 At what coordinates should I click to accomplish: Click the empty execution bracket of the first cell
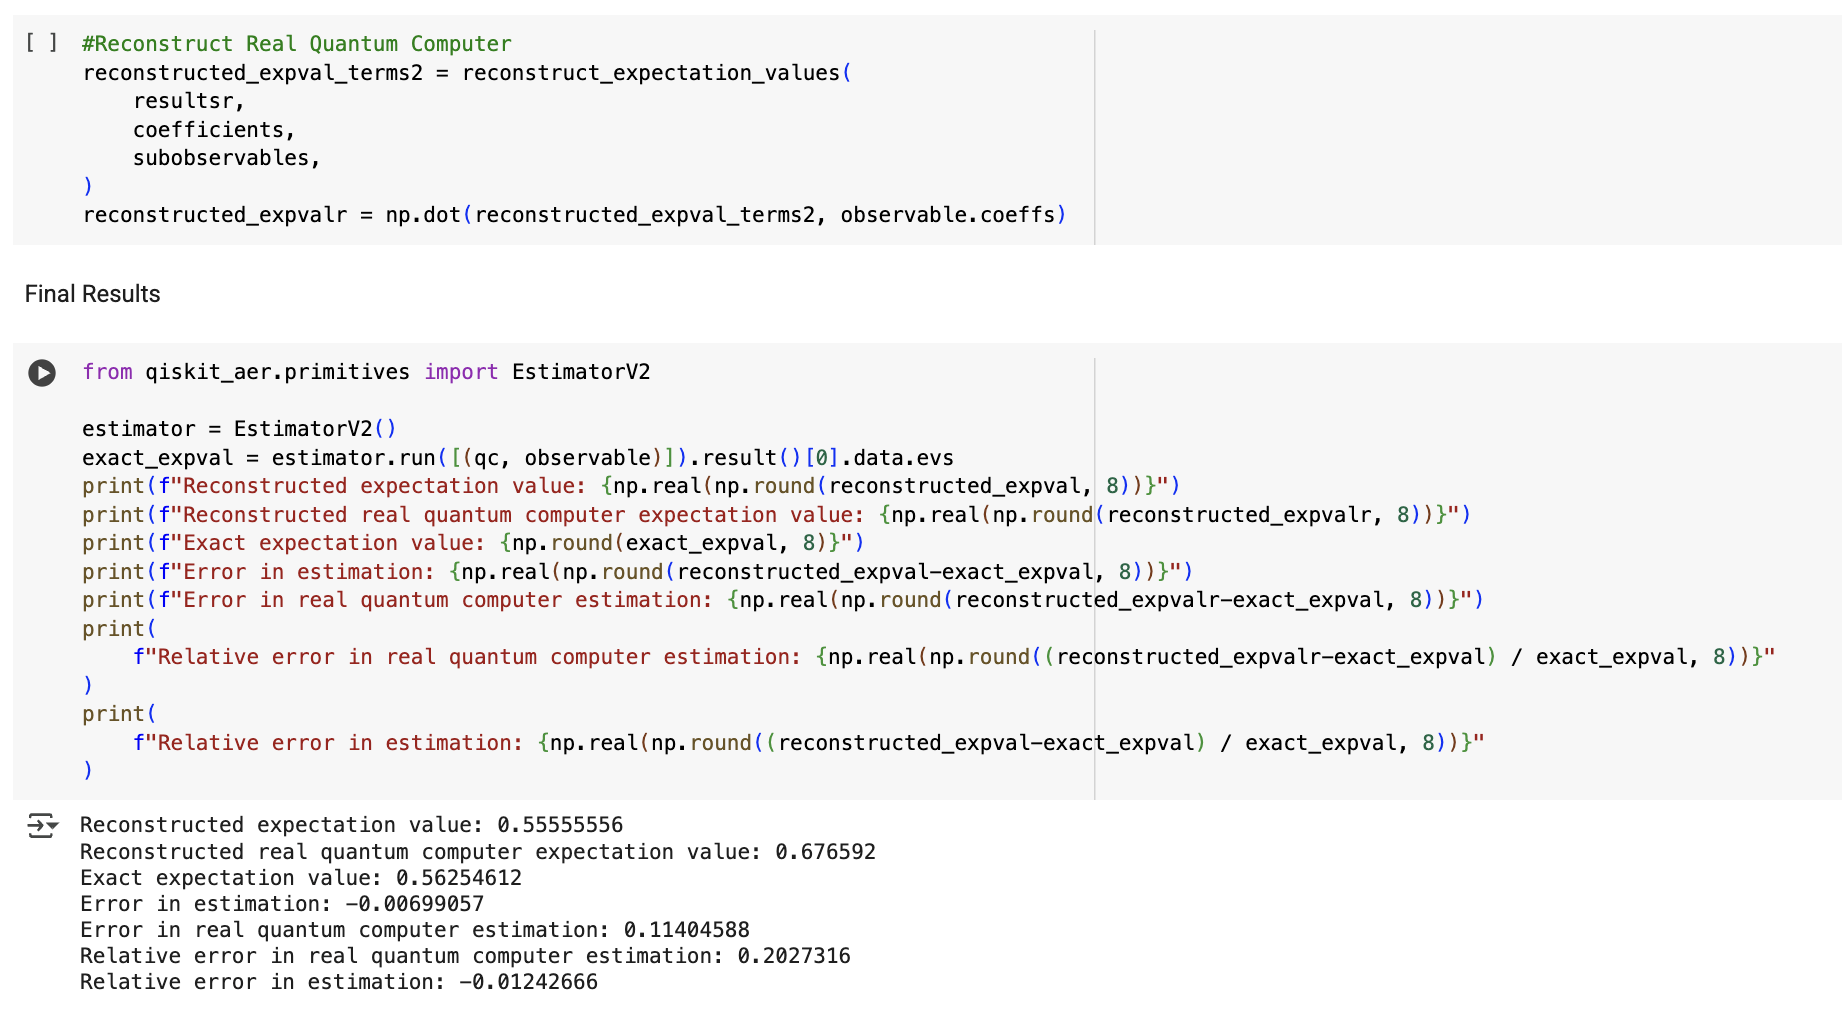[41, 43]
